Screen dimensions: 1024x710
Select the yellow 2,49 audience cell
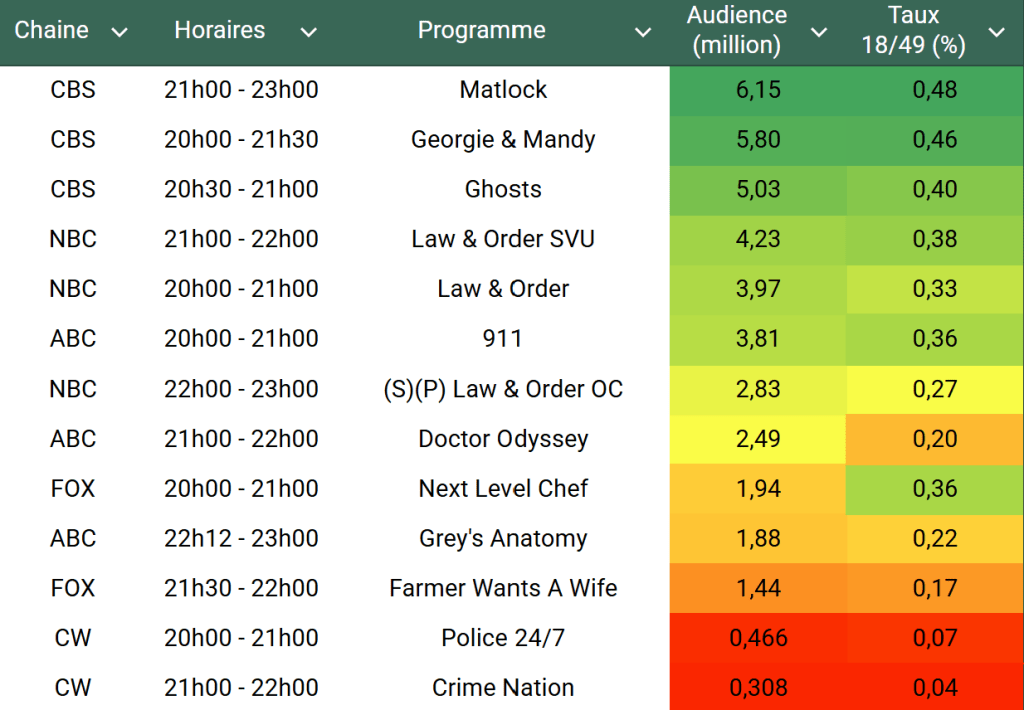coord(758,439)
